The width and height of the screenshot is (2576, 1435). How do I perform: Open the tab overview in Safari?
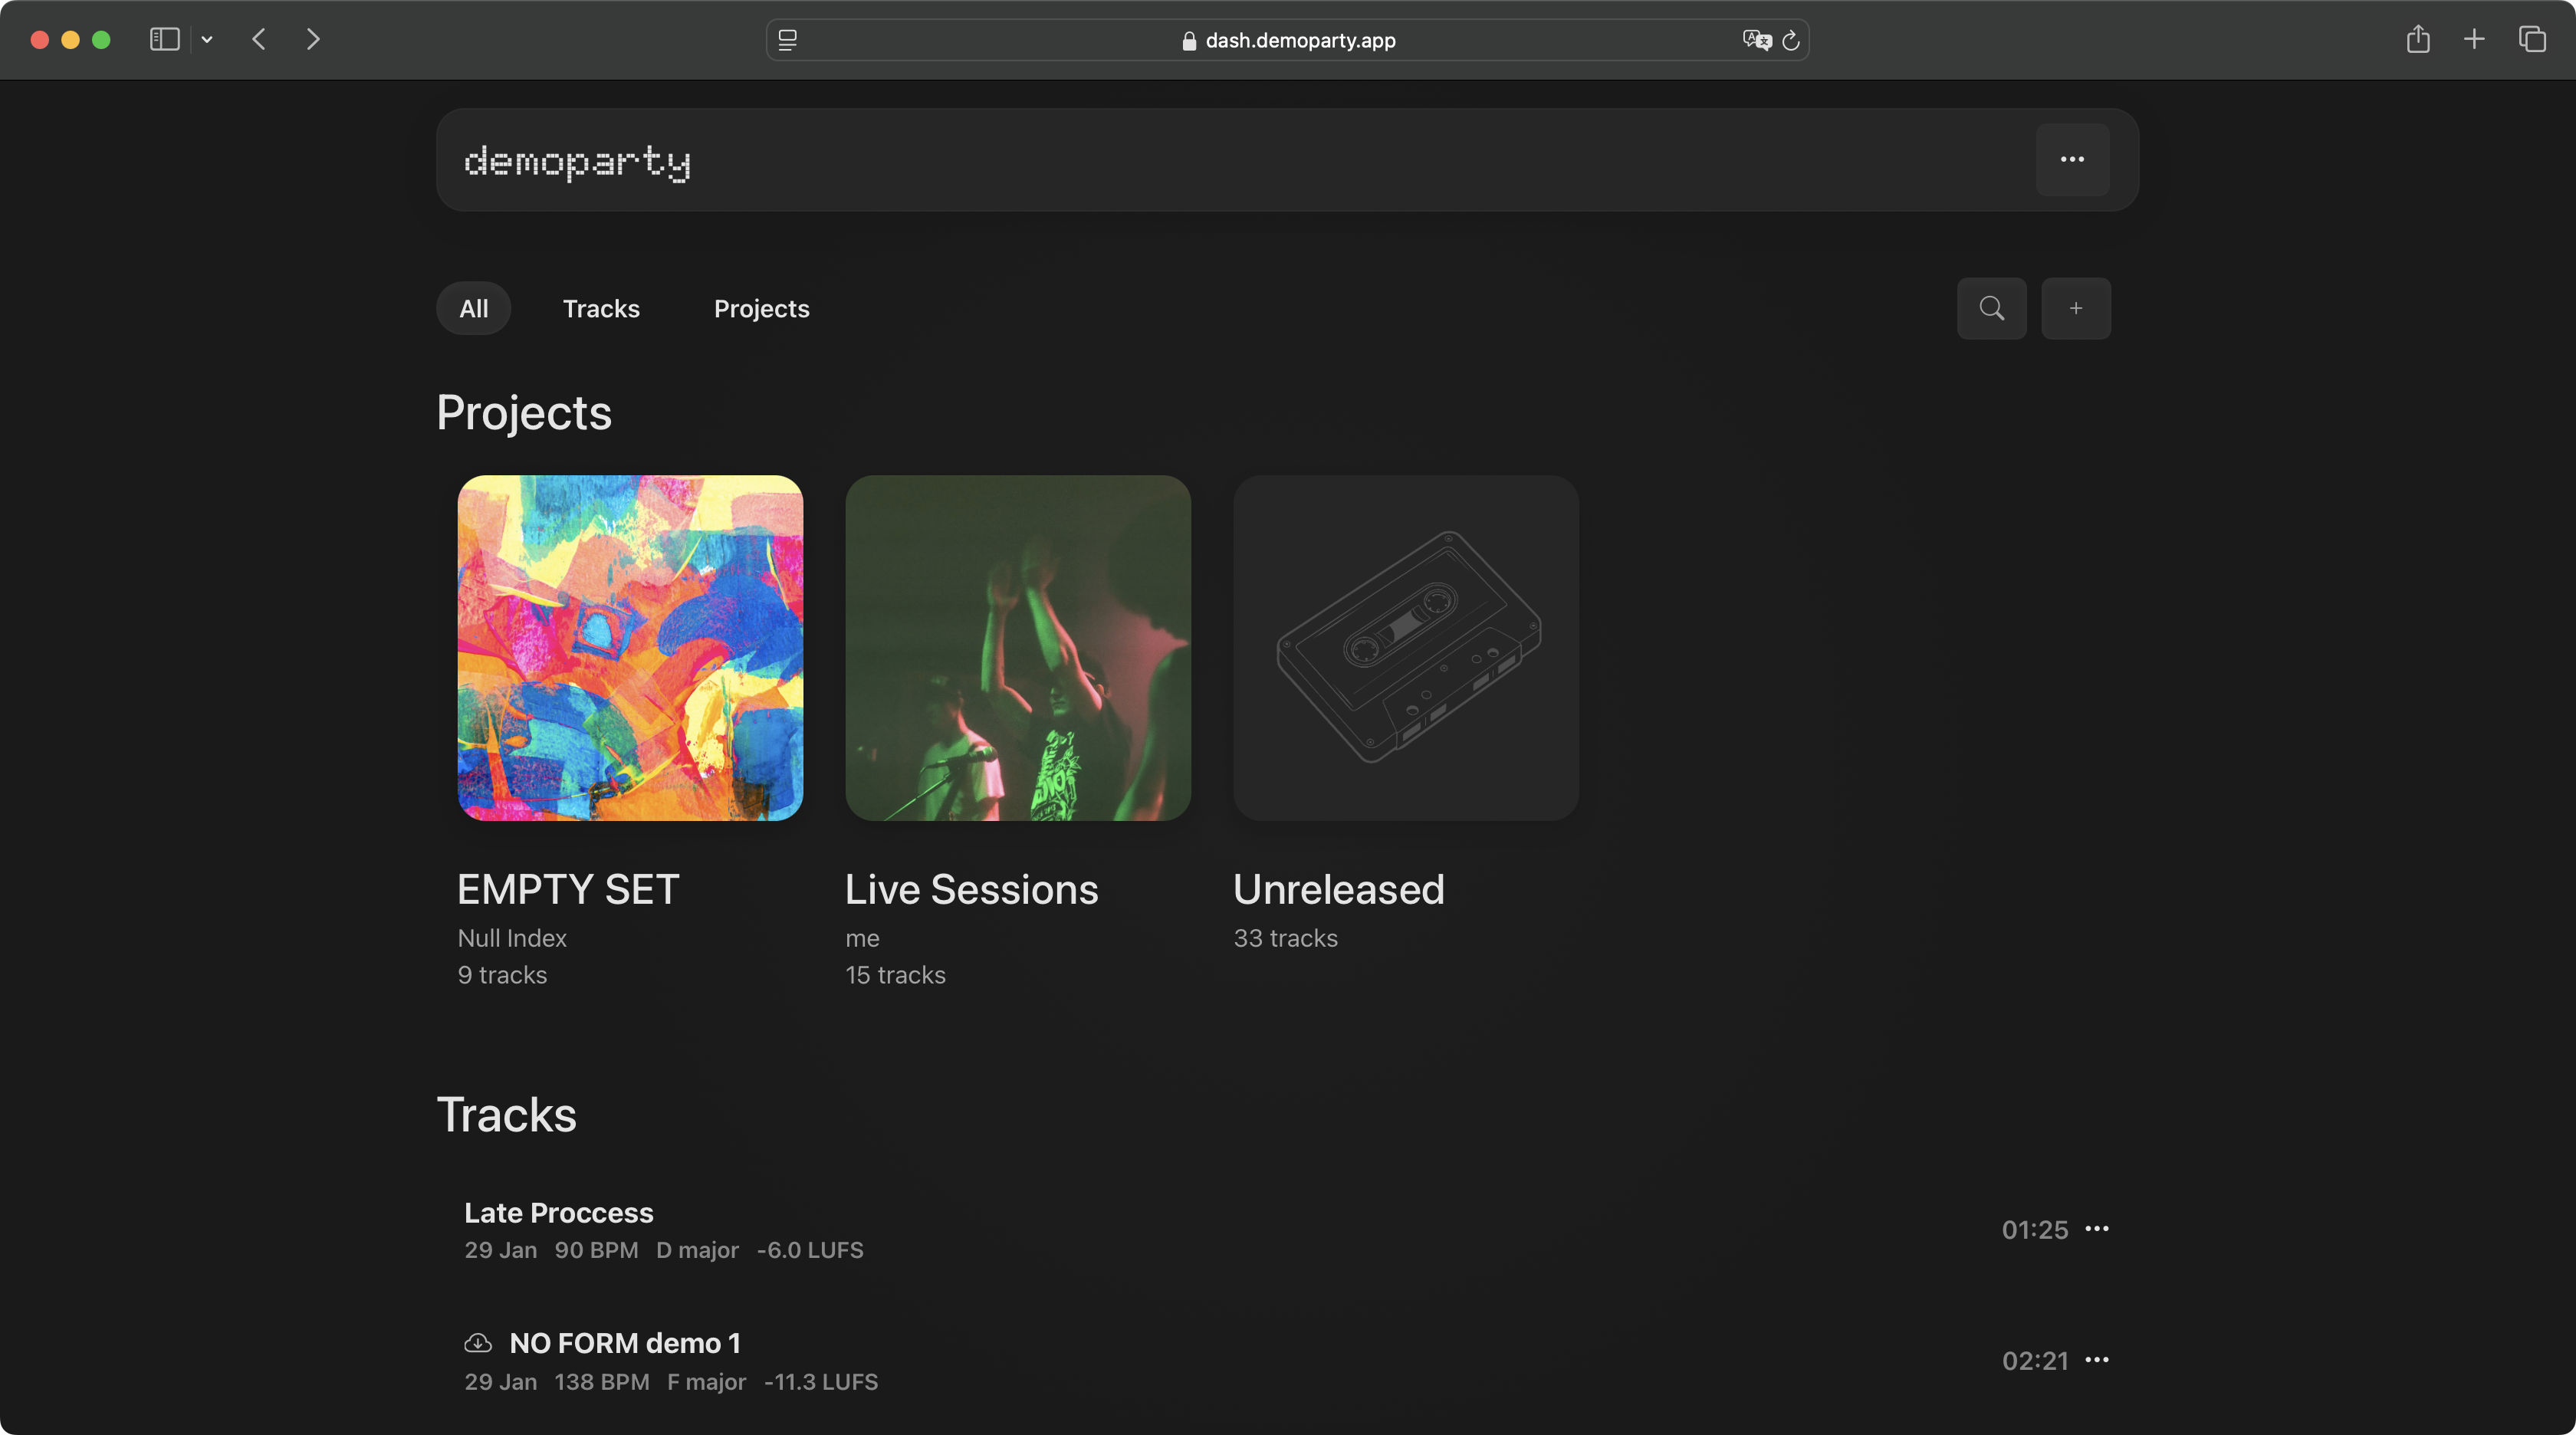tap(2533, 40)
